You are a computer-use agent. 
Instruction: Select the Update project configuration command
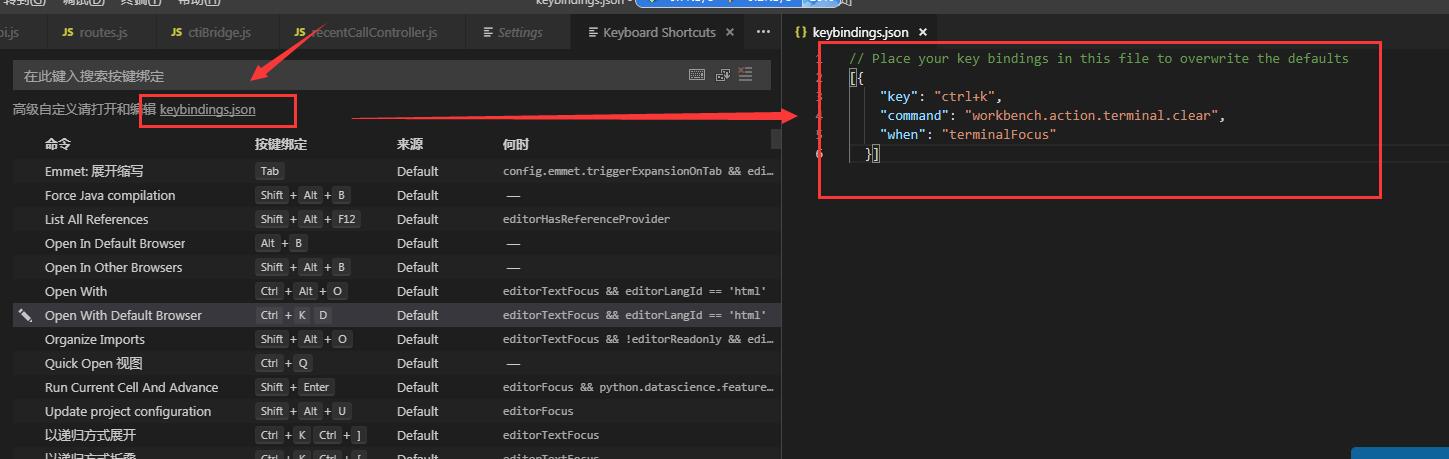128,411
